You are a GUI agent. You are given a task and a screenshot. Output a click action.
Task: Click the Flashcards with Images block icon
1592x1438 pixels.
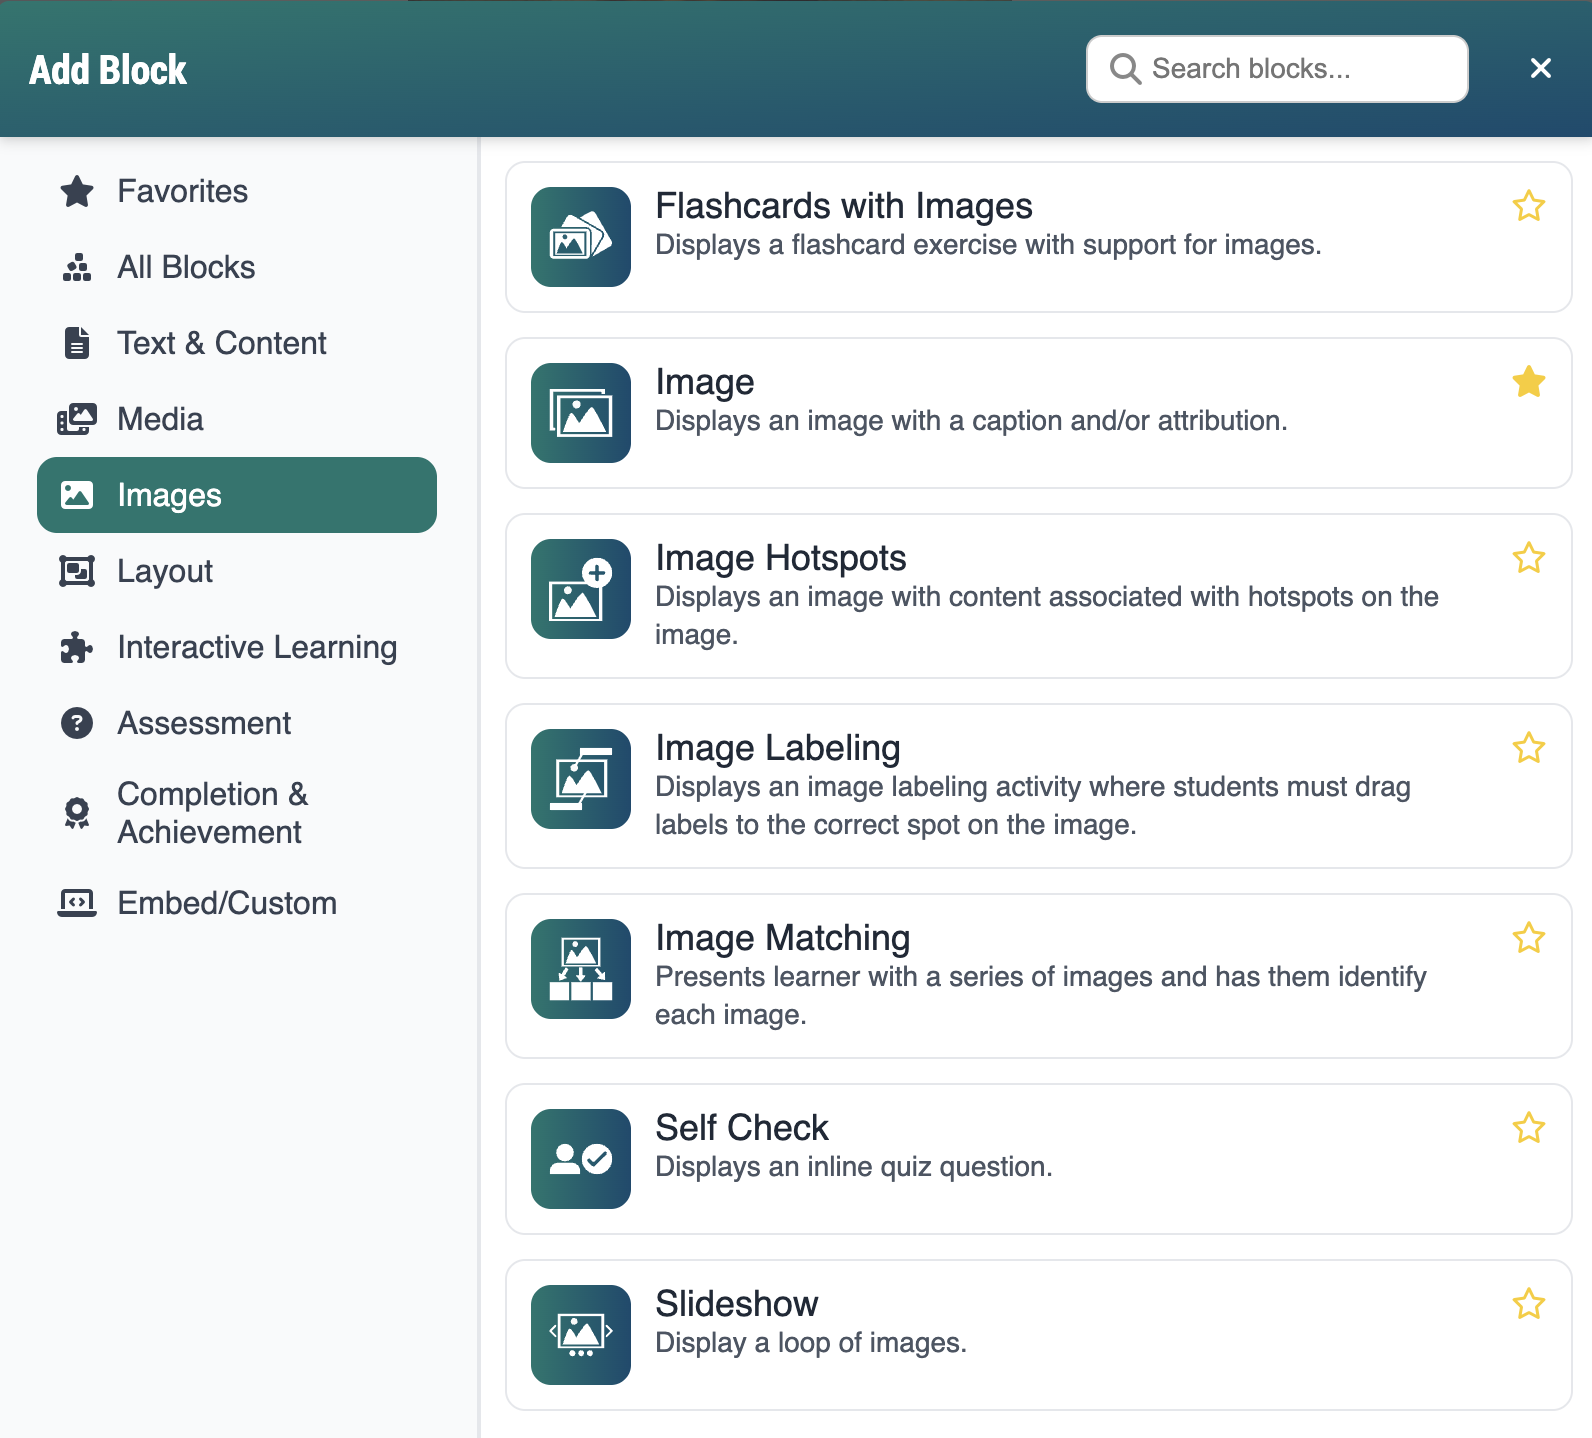[581, 237]
